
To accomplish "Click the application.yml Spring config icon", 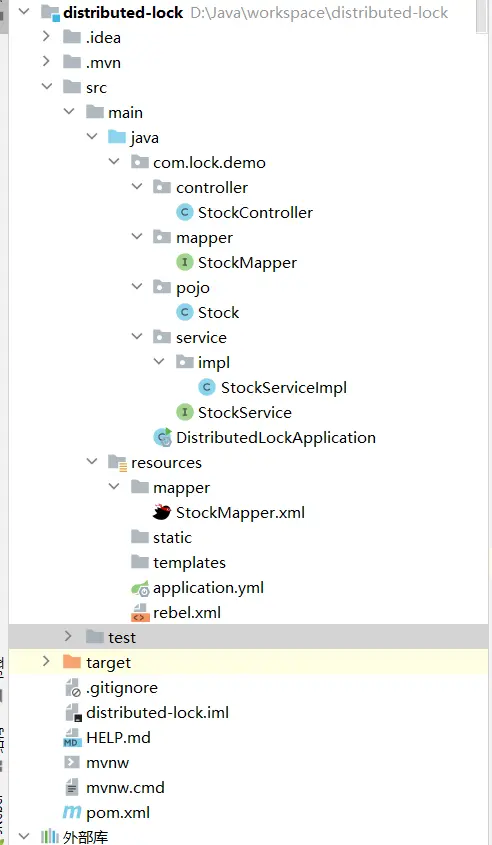I will [140, 588].
